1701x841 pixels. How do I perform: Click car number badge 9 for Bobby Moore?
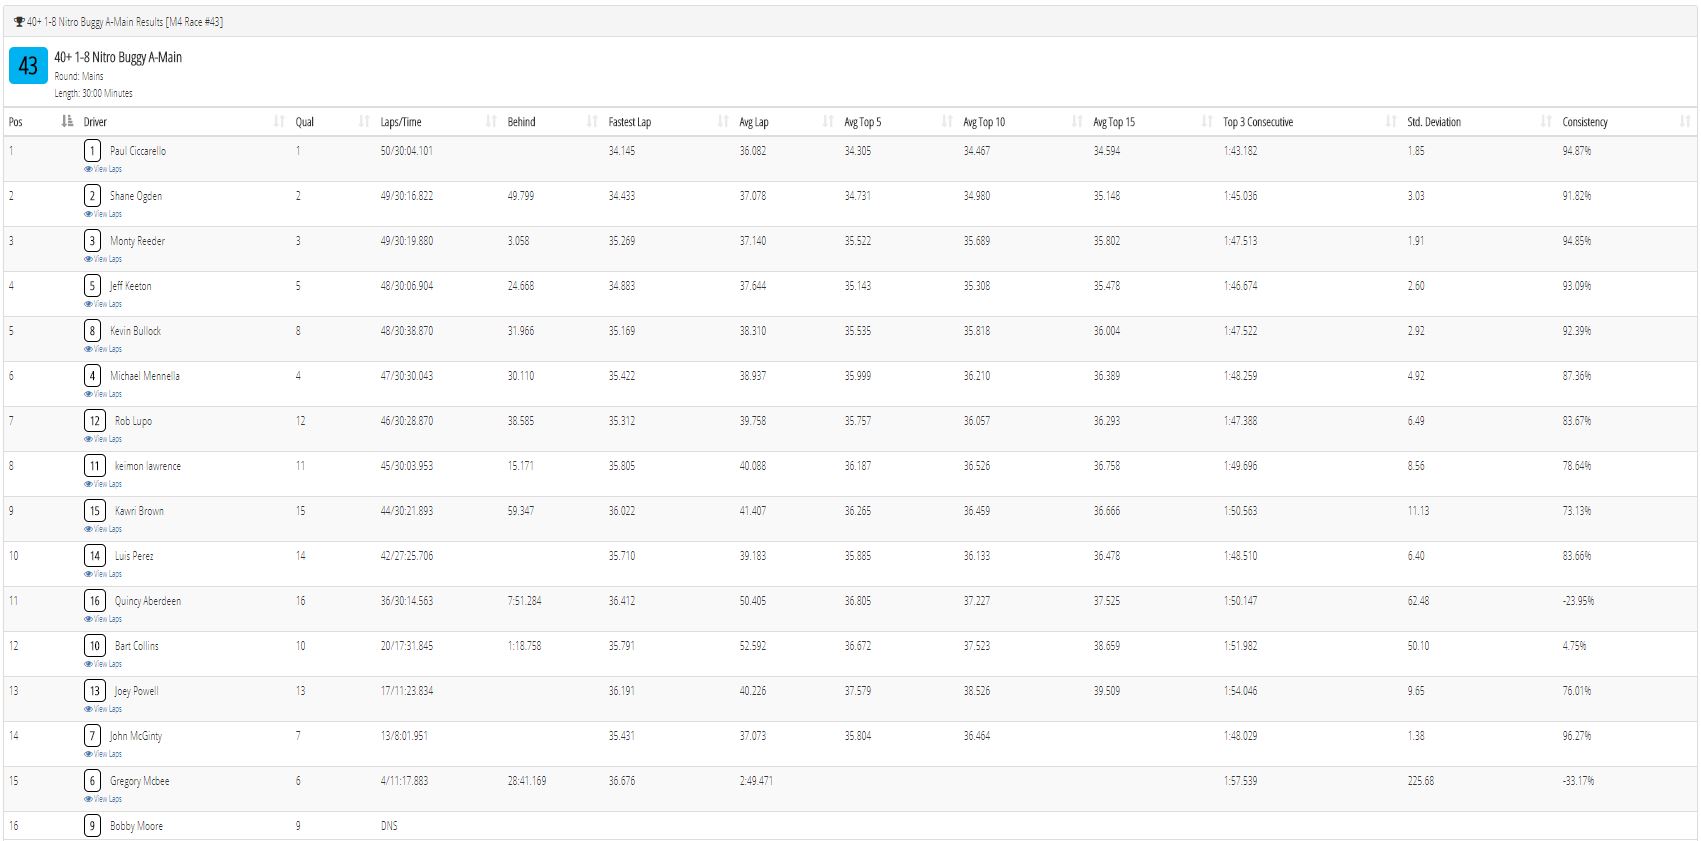92,826
